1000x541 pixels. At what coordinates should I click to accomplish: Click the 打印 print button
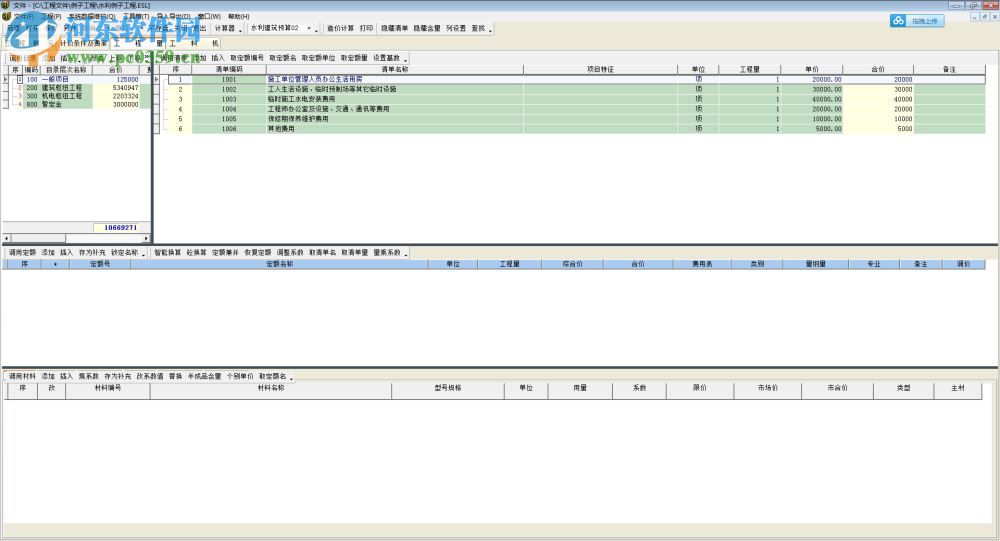coord(366,29)
